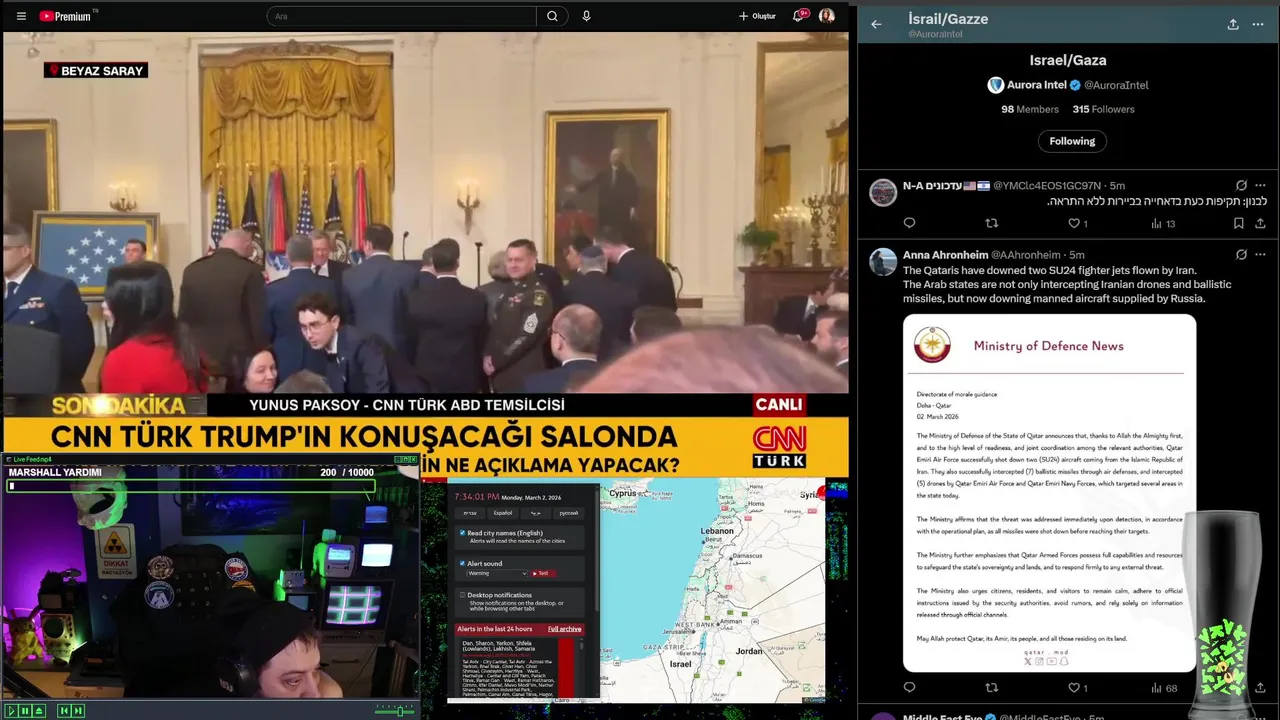The height and width of the screenshot is (720, 1280).
Task: Open more options in İsrail/Gazze header
Action: (x=1258, y=24)
